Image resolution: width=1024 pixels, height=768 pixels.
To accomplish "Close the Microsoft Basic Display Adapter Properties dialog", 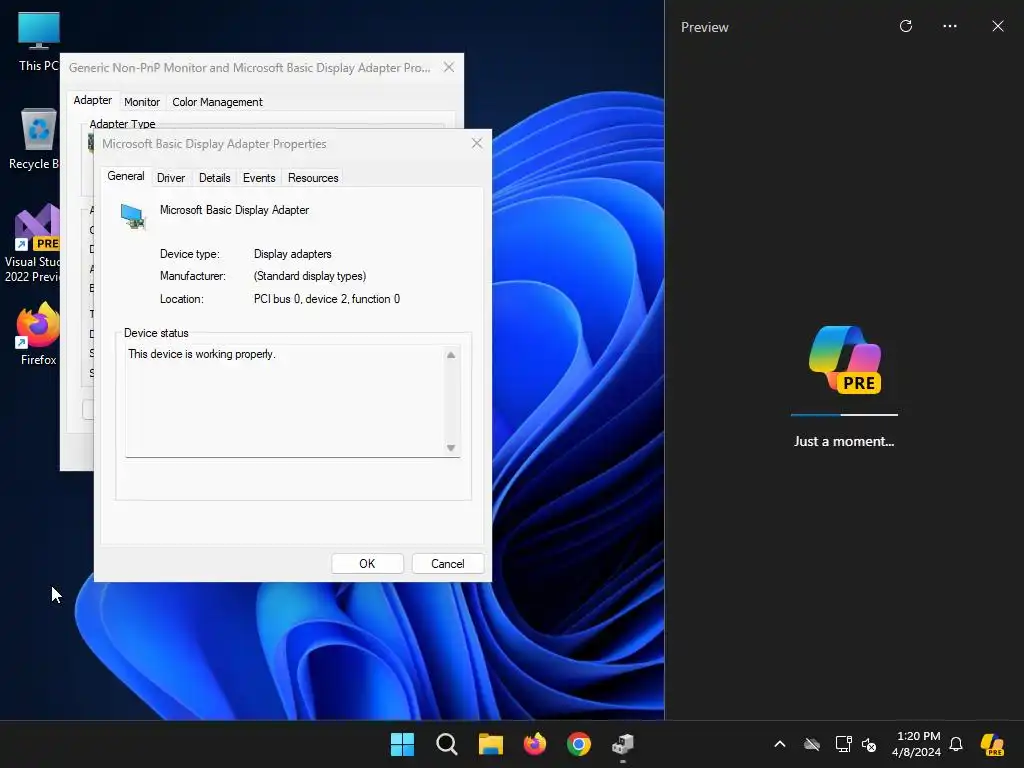I will coord(477,143).
